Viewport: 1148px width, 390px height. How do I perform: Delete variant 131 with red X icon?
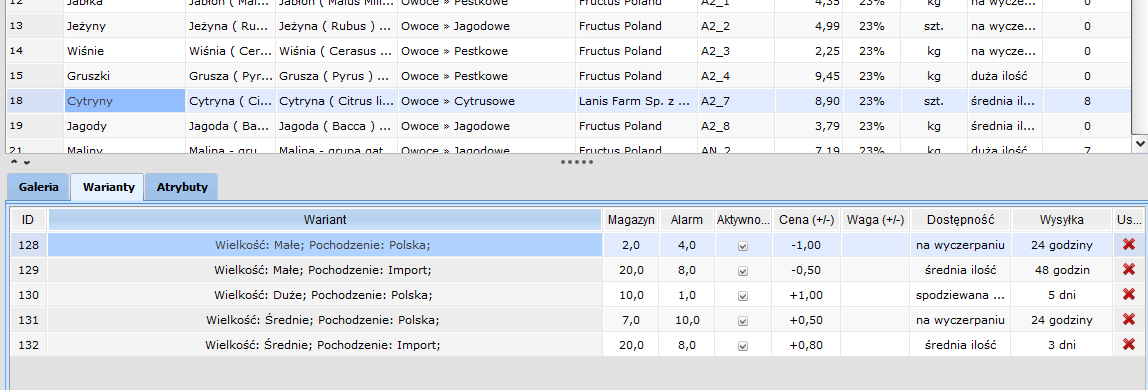click(1128, 320)
